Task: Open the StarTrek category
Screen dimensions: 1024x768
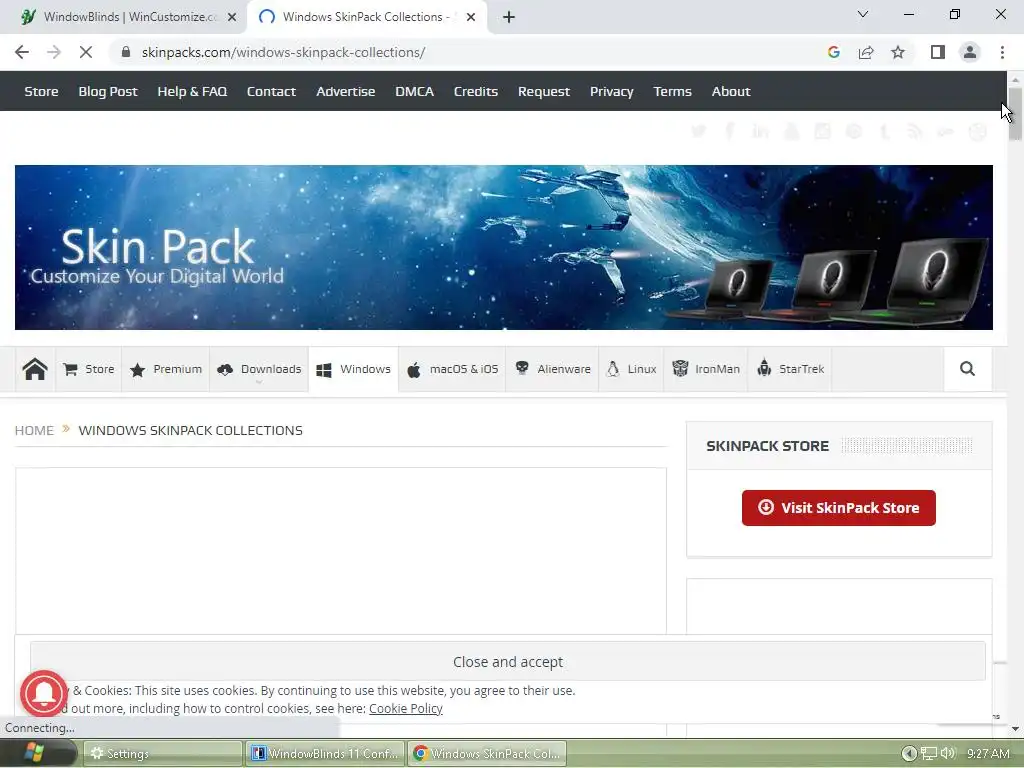Action: click(x=790, y=369)
